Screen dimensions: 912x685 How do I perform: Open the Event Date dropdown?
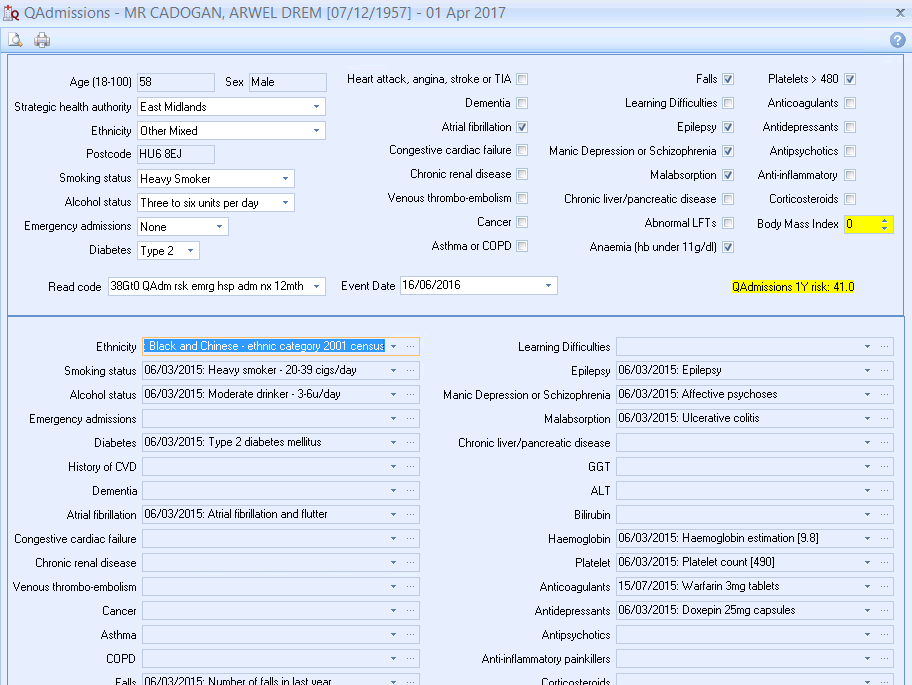(548, 286)
